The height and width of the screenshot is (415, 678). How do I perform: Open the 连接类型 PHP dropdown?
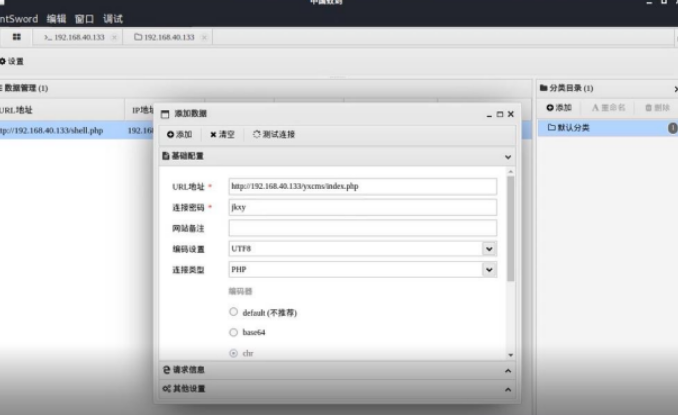tap(489, 269)
